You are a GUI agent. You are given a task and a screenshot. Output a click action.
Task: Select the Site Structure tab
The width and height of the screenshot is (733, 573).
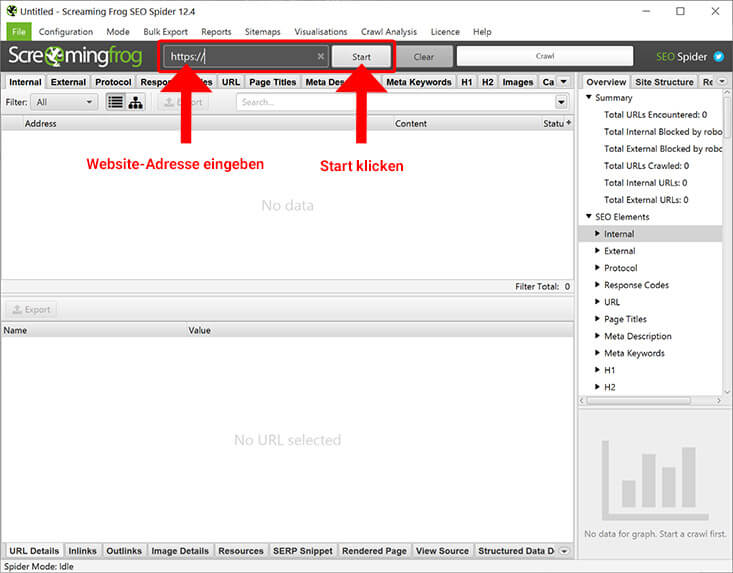click(x=664, y=82)
